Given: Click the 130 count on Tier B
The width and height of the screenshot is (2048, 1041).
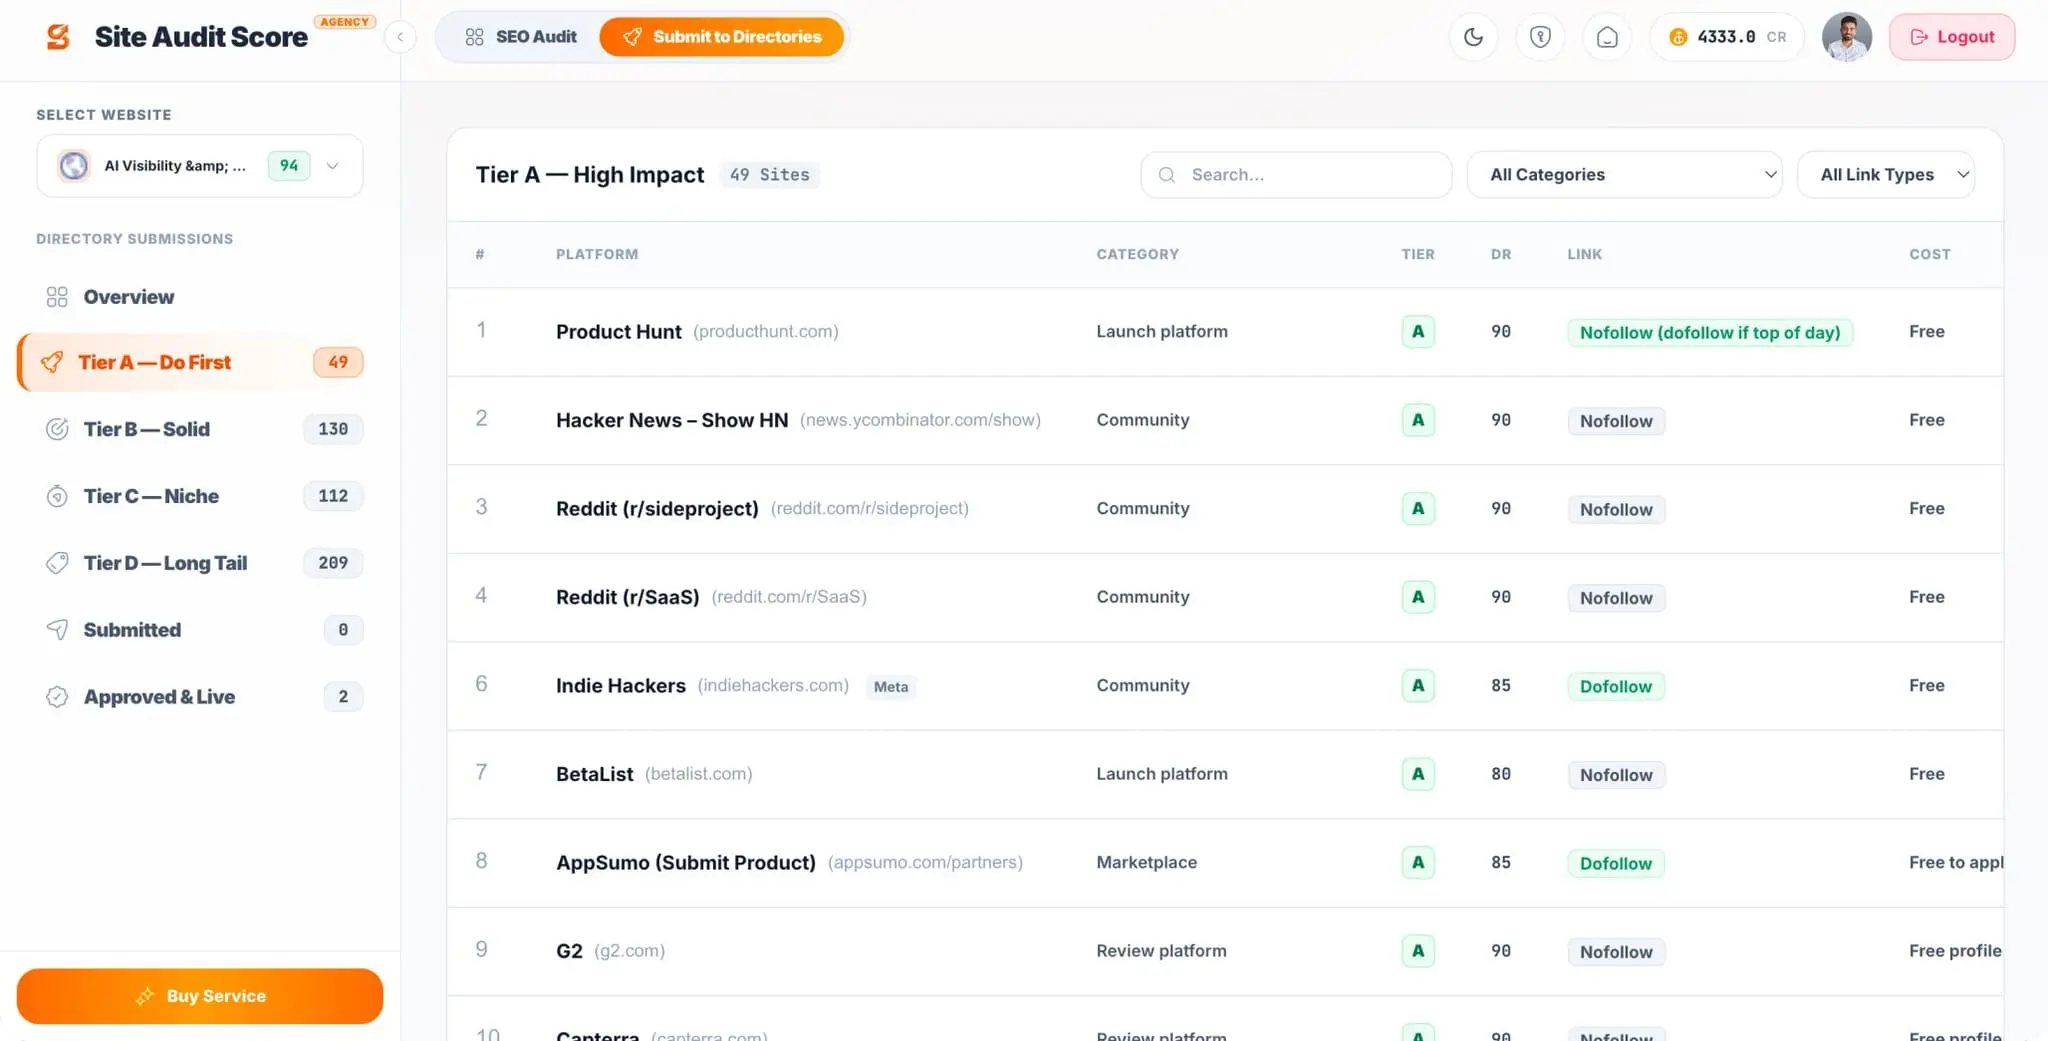Looking at the screenshot, I should [333, 429].
